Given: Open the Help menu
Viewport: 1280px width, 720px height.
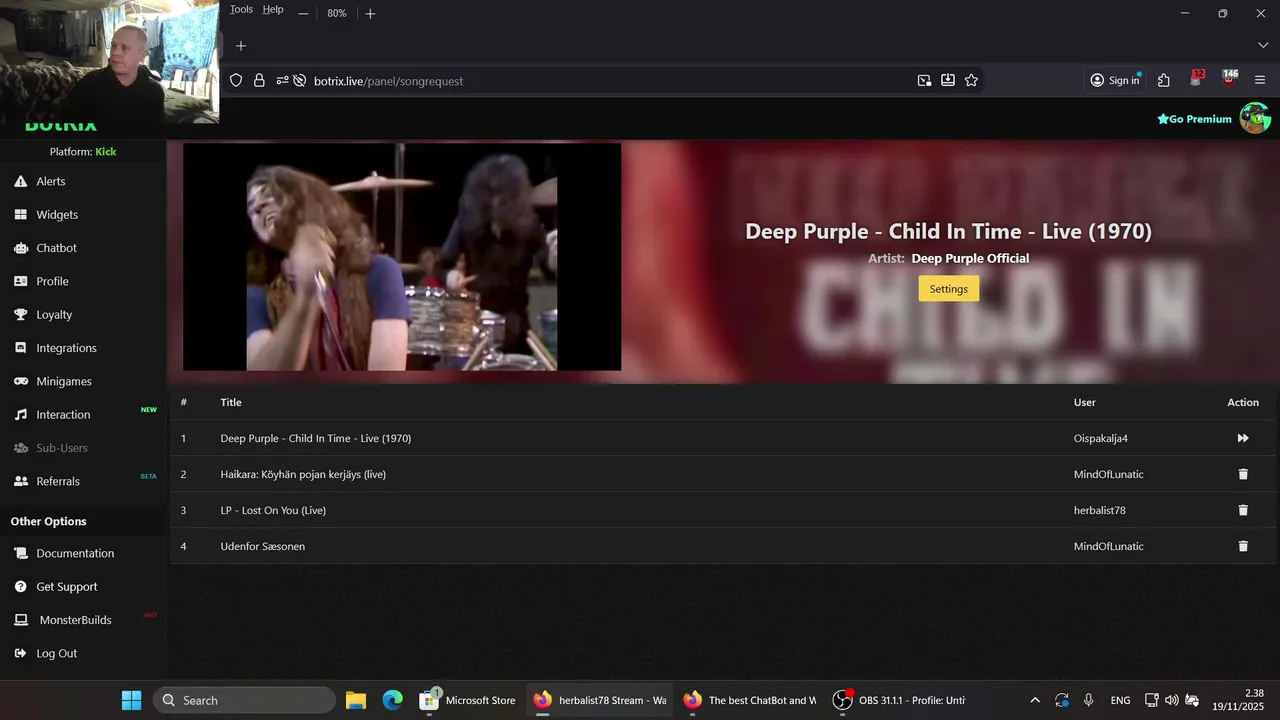Looking at the screenshot, I should click(x=273, y=10).
